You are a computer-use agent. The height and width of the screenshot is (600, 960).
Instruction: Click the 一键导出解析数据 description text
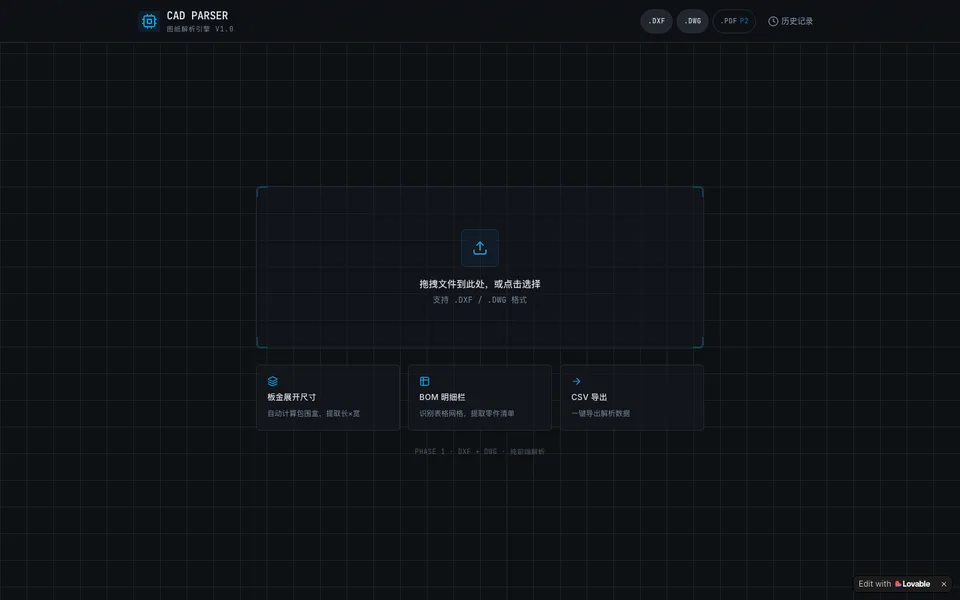tap(601, 413)
